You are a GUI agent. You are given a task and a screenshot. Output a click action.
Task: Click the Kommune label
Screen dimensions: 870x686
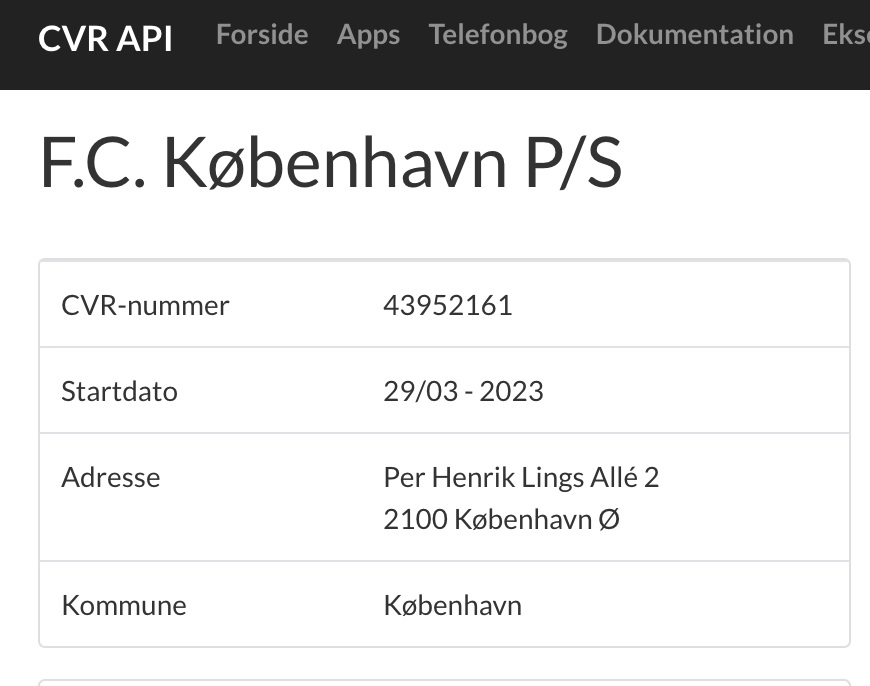click(124, 605)
